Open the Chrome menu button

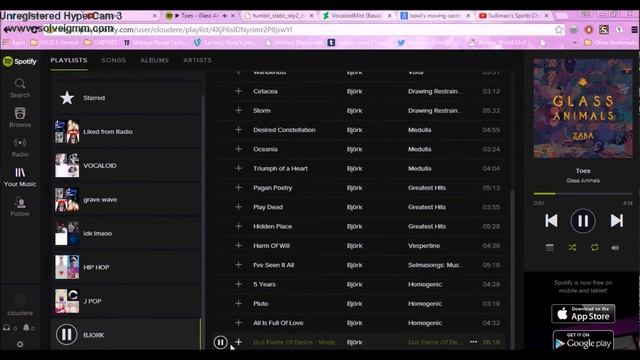pyautogui.click(x=634, y=29)
